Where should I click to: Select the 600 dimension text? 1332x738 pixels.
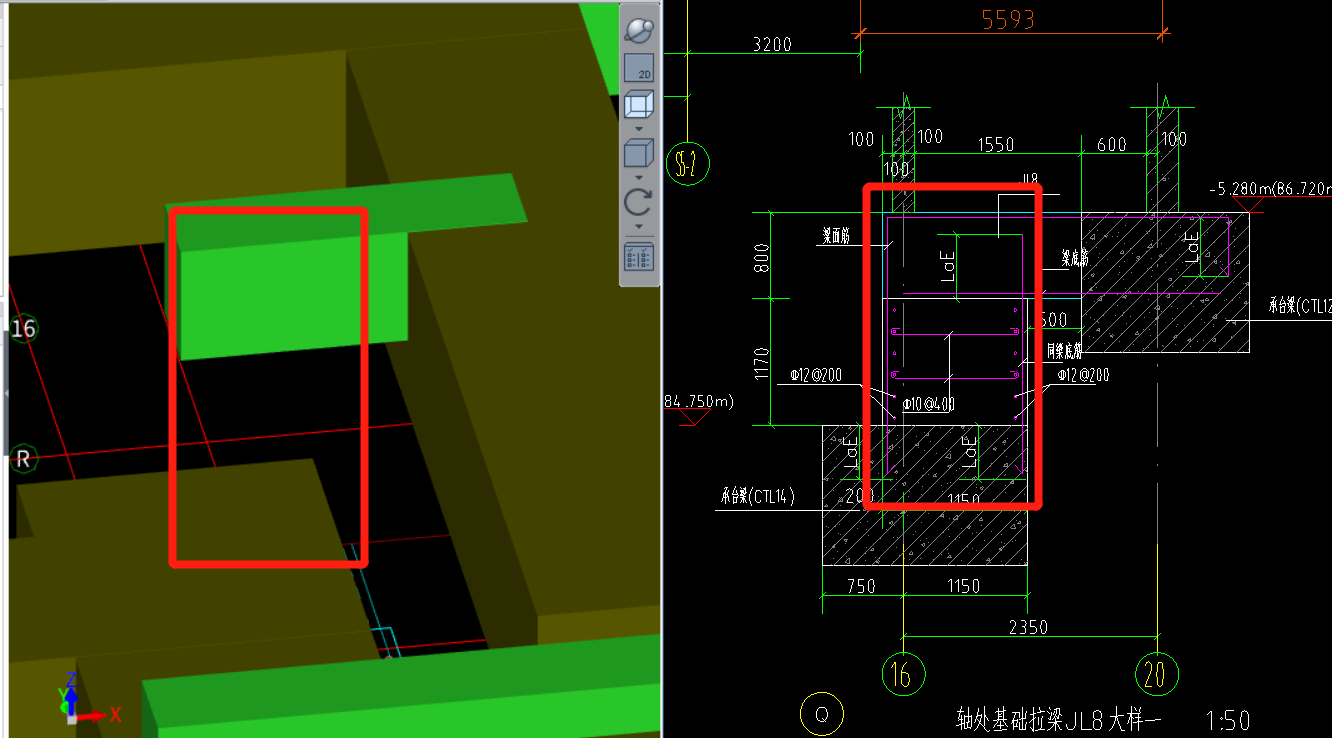pos(1111,145)
